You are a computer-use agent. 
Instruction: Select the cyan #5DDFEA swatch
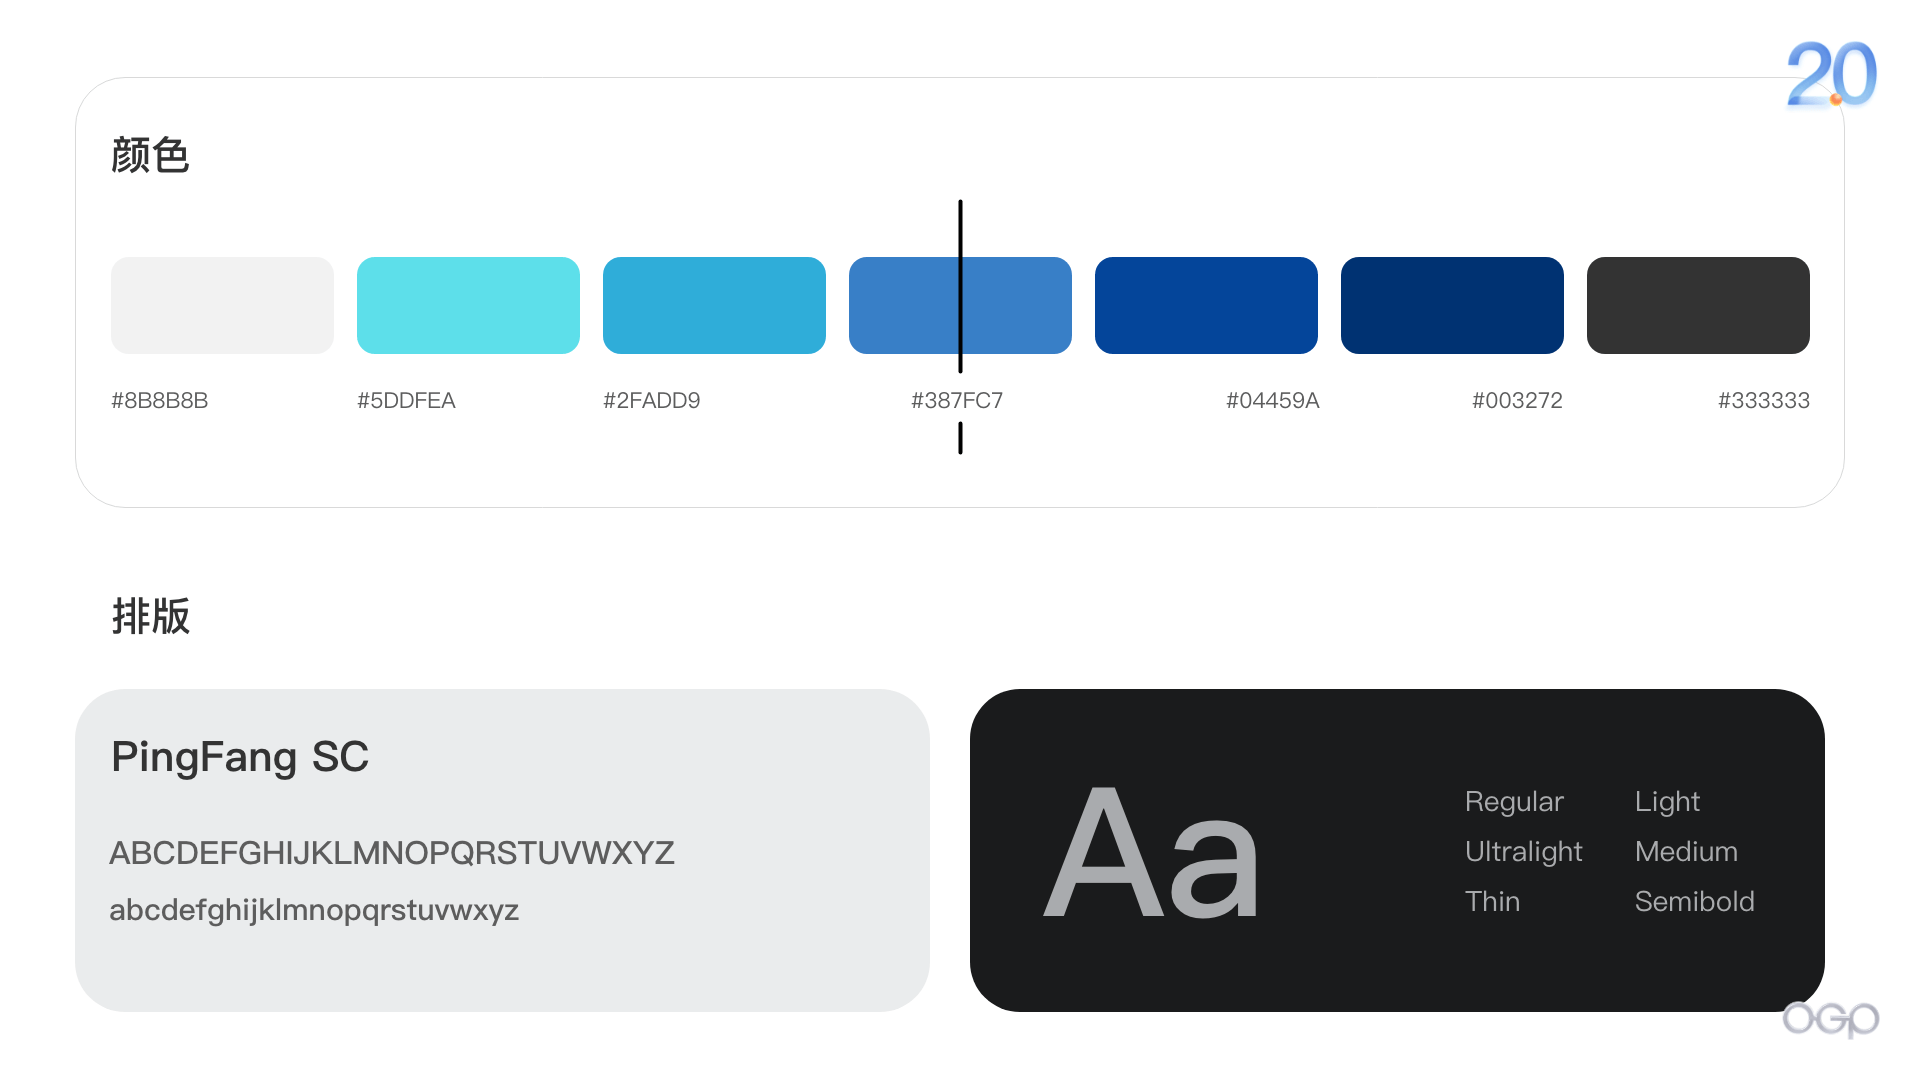click(468, 305)
